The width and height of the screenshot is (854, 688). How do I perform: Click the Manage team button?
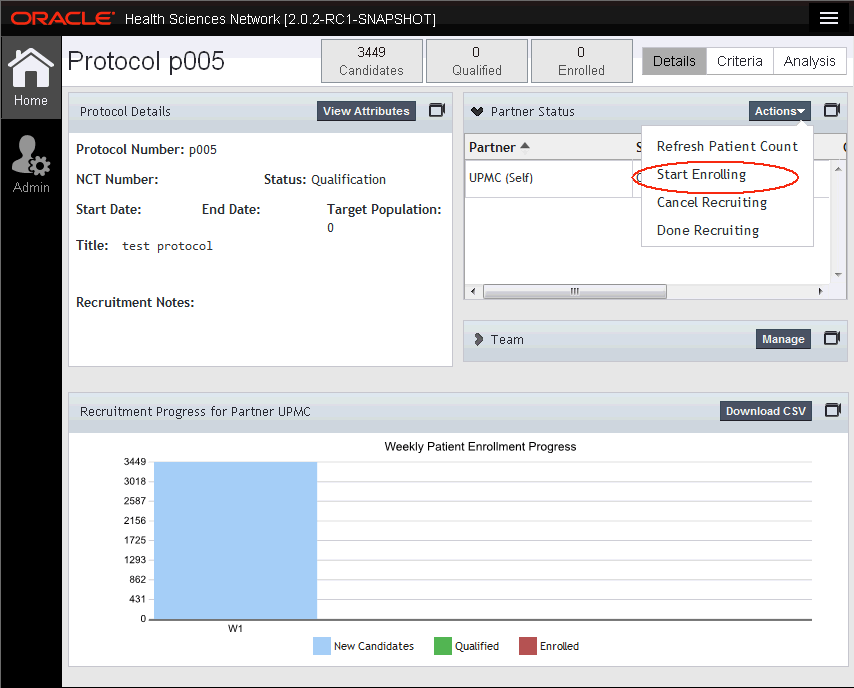783,339
